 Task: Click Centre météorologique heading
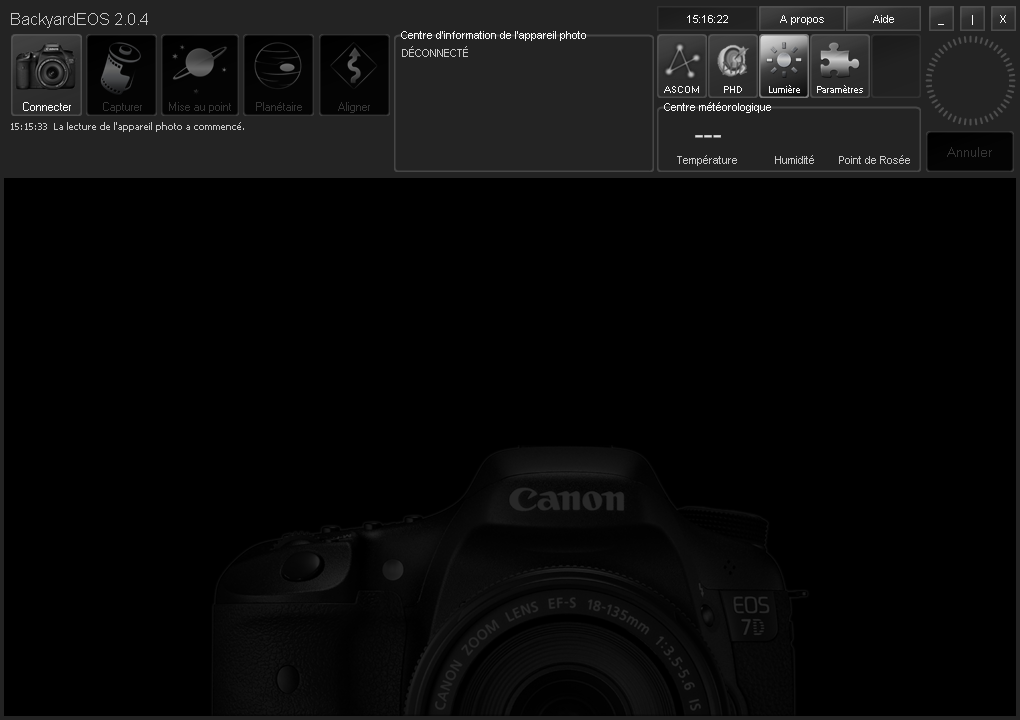[717, 107]
